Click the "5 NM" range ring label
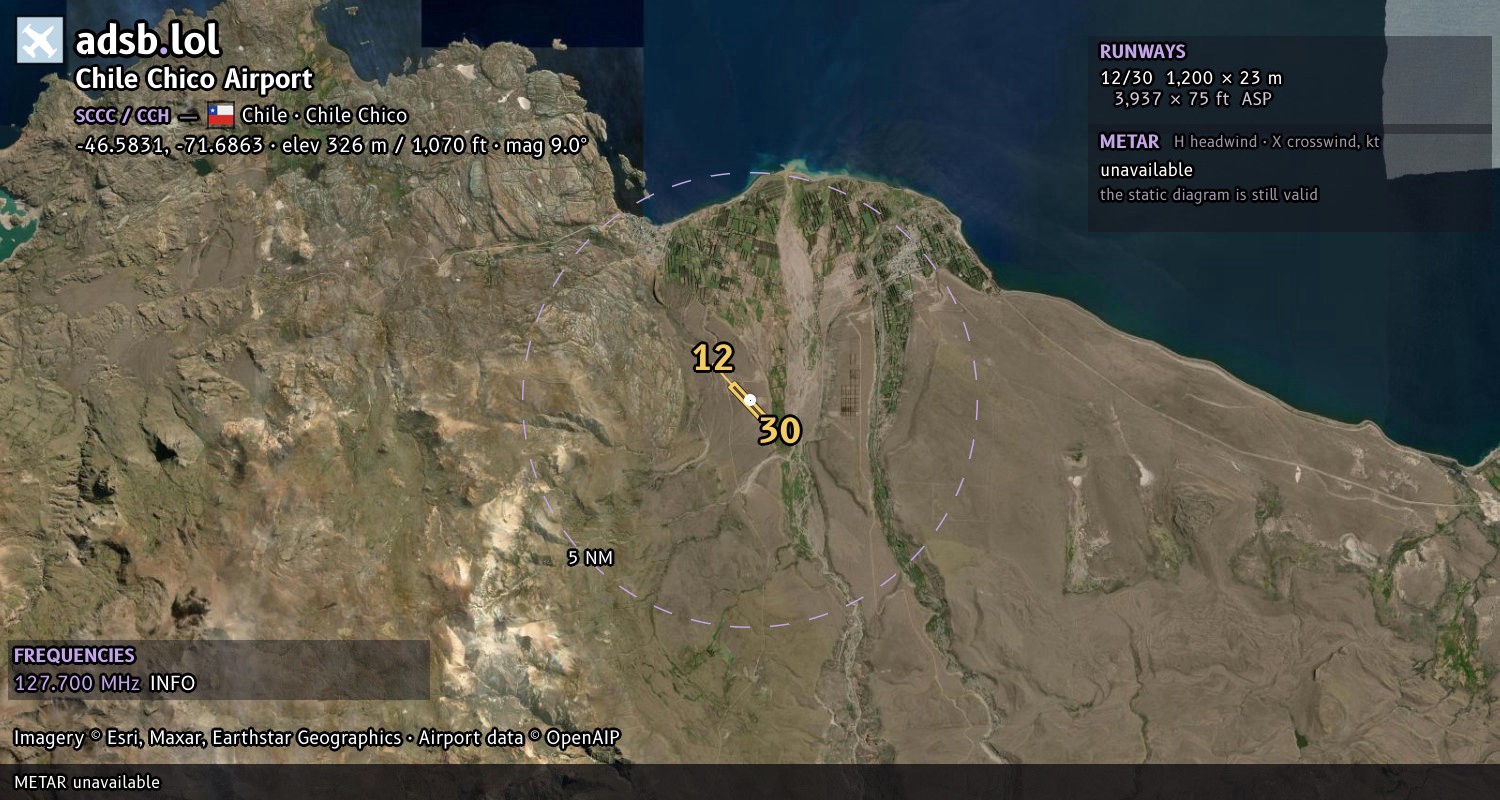This screenshot has height=800, width=1500. click(x=590, y=558)
